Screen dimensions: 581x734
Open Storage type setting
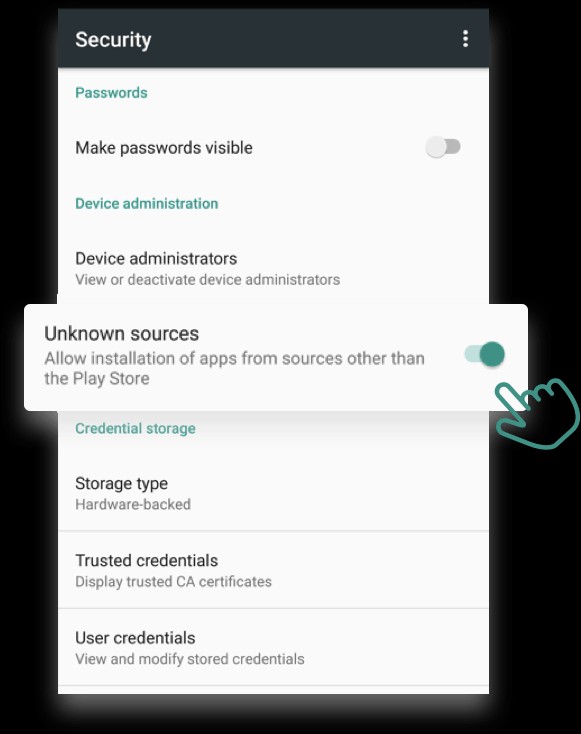coord(273,493)
